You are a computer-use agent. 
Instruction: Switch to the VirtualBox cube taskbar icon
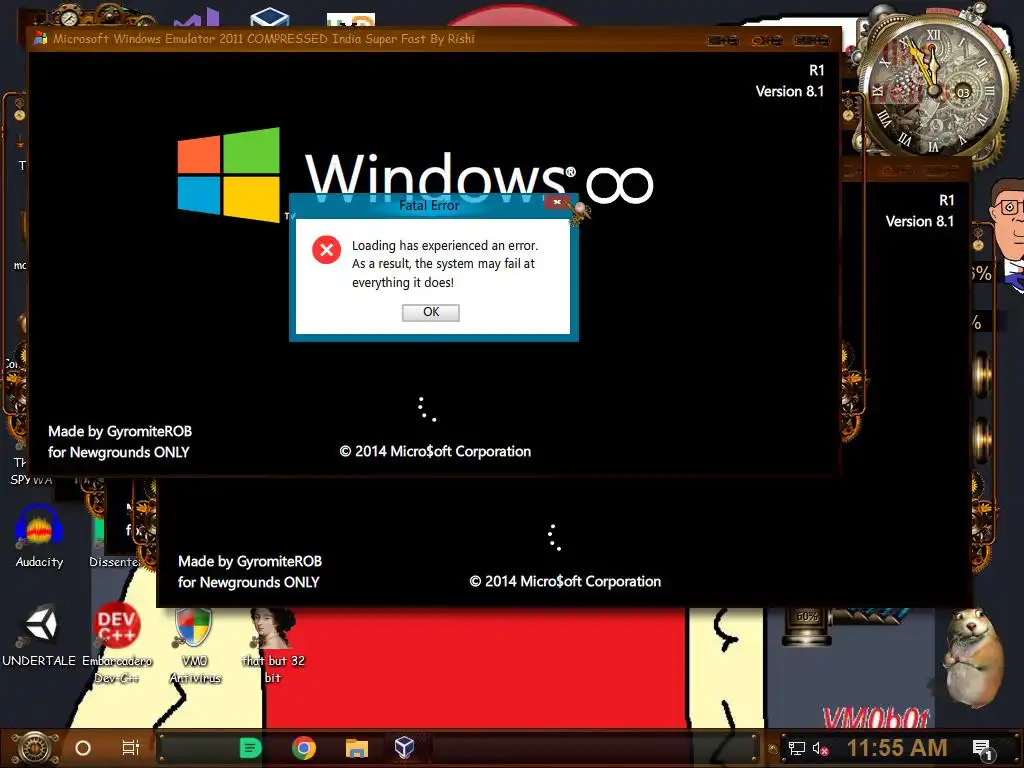[404, 747]
